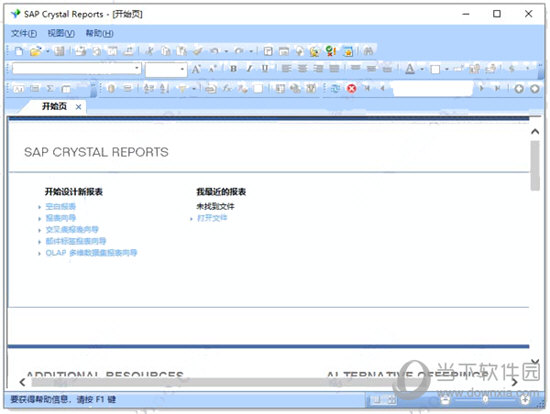This screenshot has height=414, width=550.
Task: Expand the Select Expert dropdown arrow
Action: click(x=194, y=89)
